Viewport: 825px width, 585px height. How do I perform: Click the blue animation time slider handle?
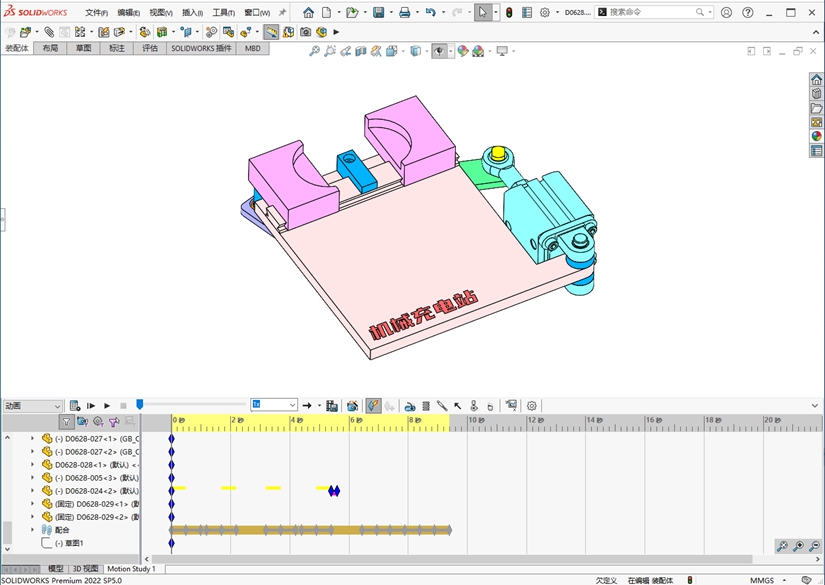pos(140,404)
